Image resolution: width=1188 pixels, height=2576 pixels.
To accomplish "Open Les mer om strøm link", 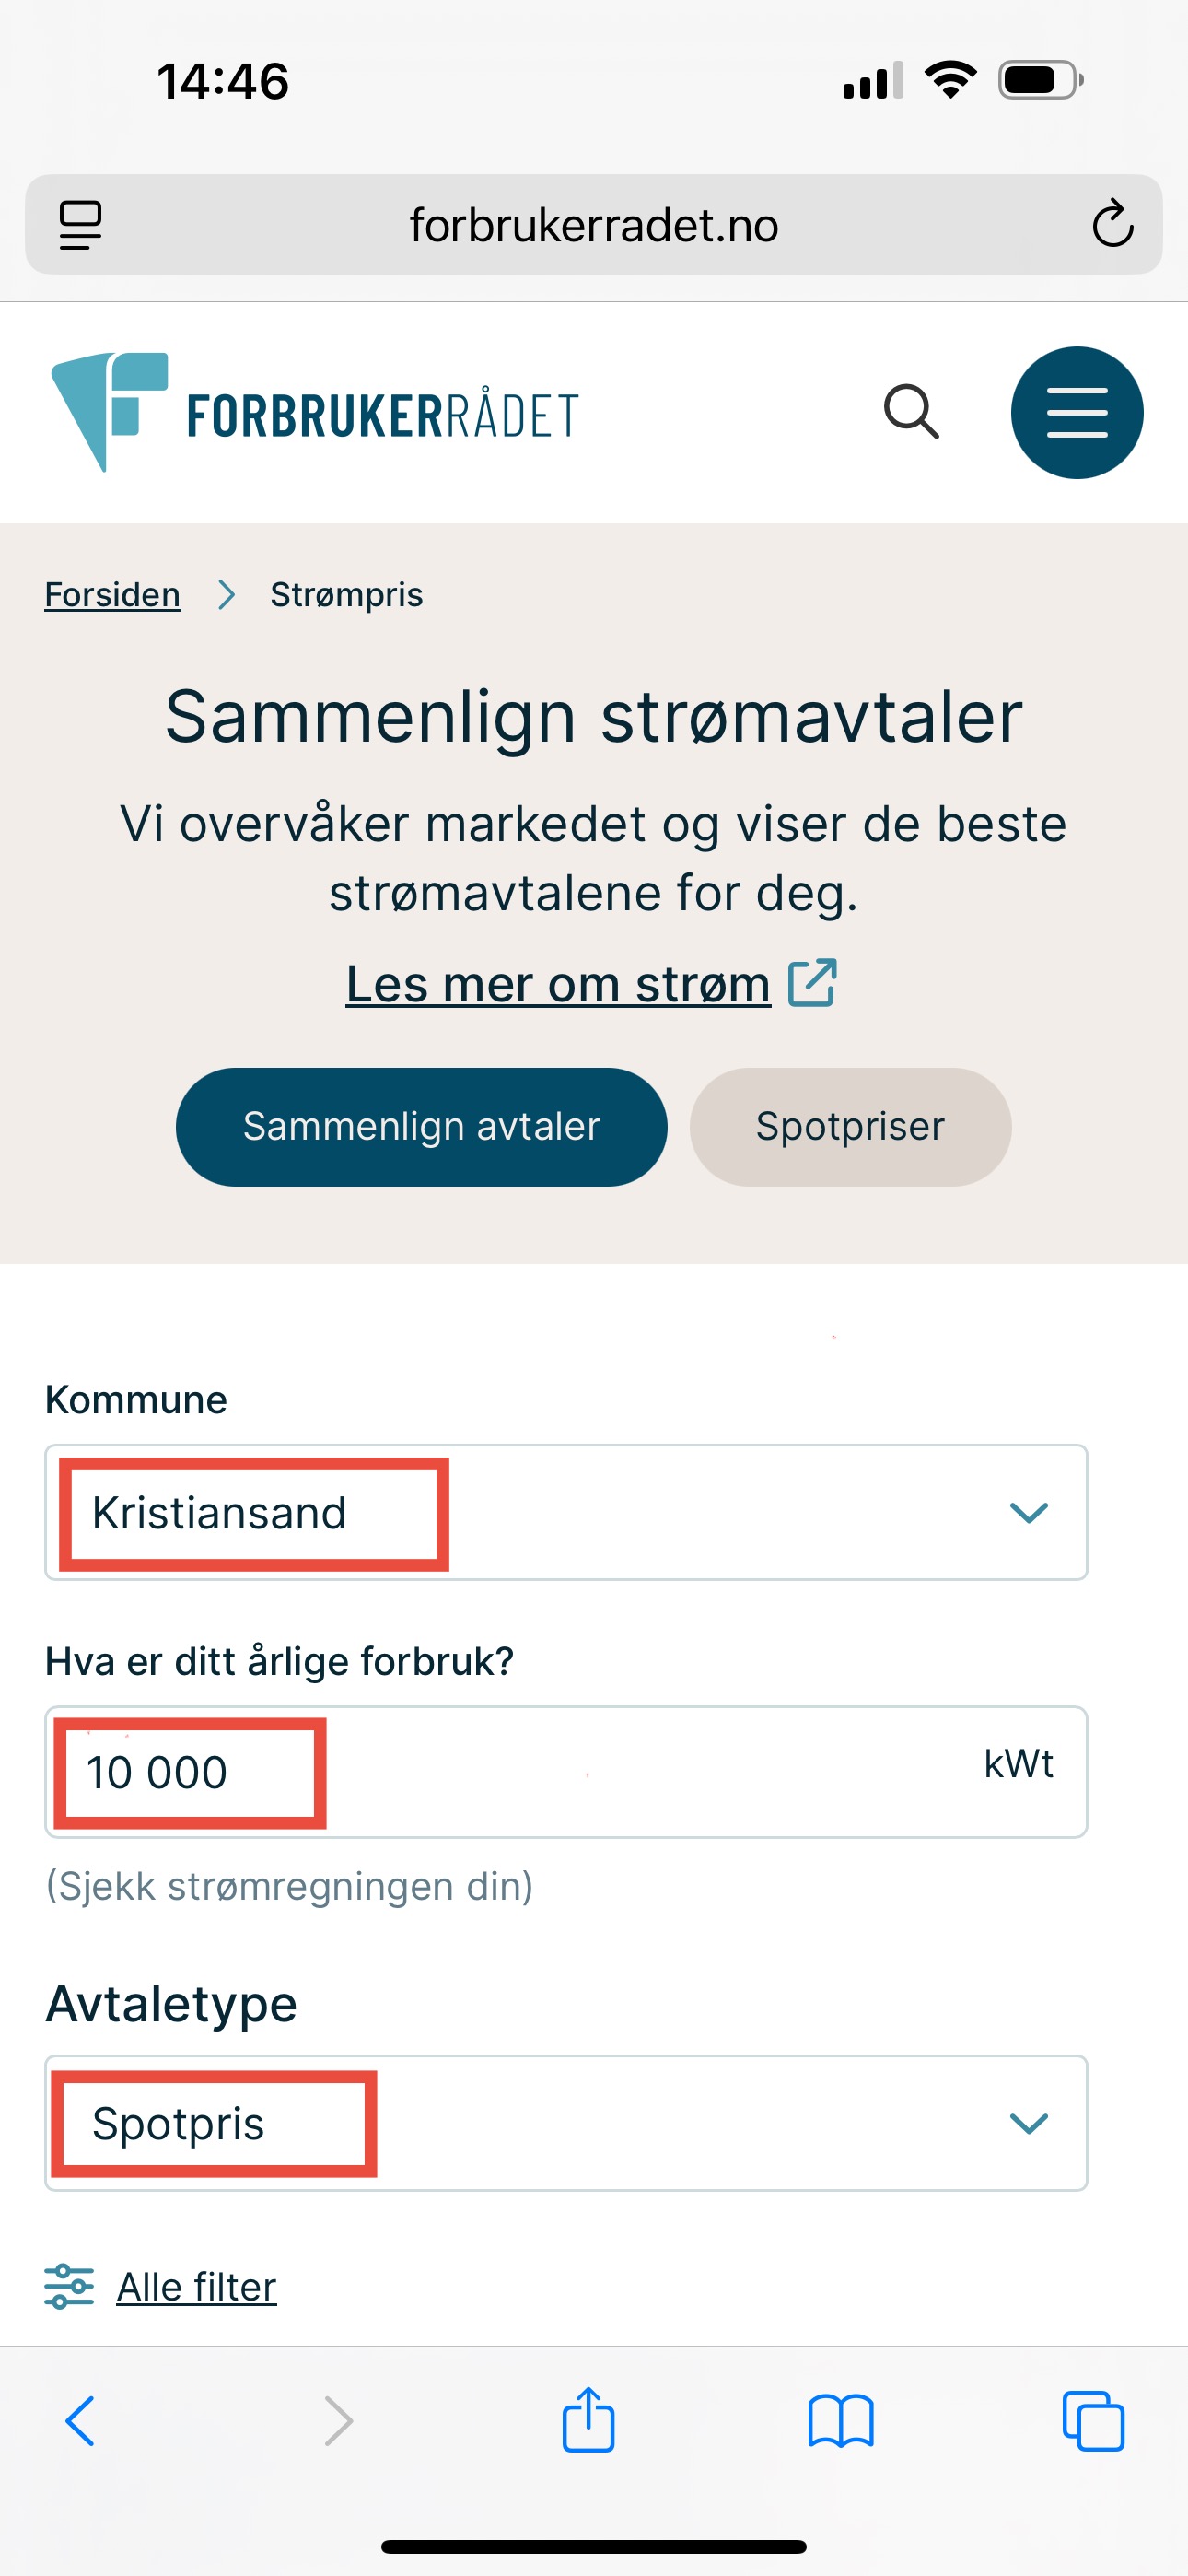I will pyautogui.click(x=558, y=984).
